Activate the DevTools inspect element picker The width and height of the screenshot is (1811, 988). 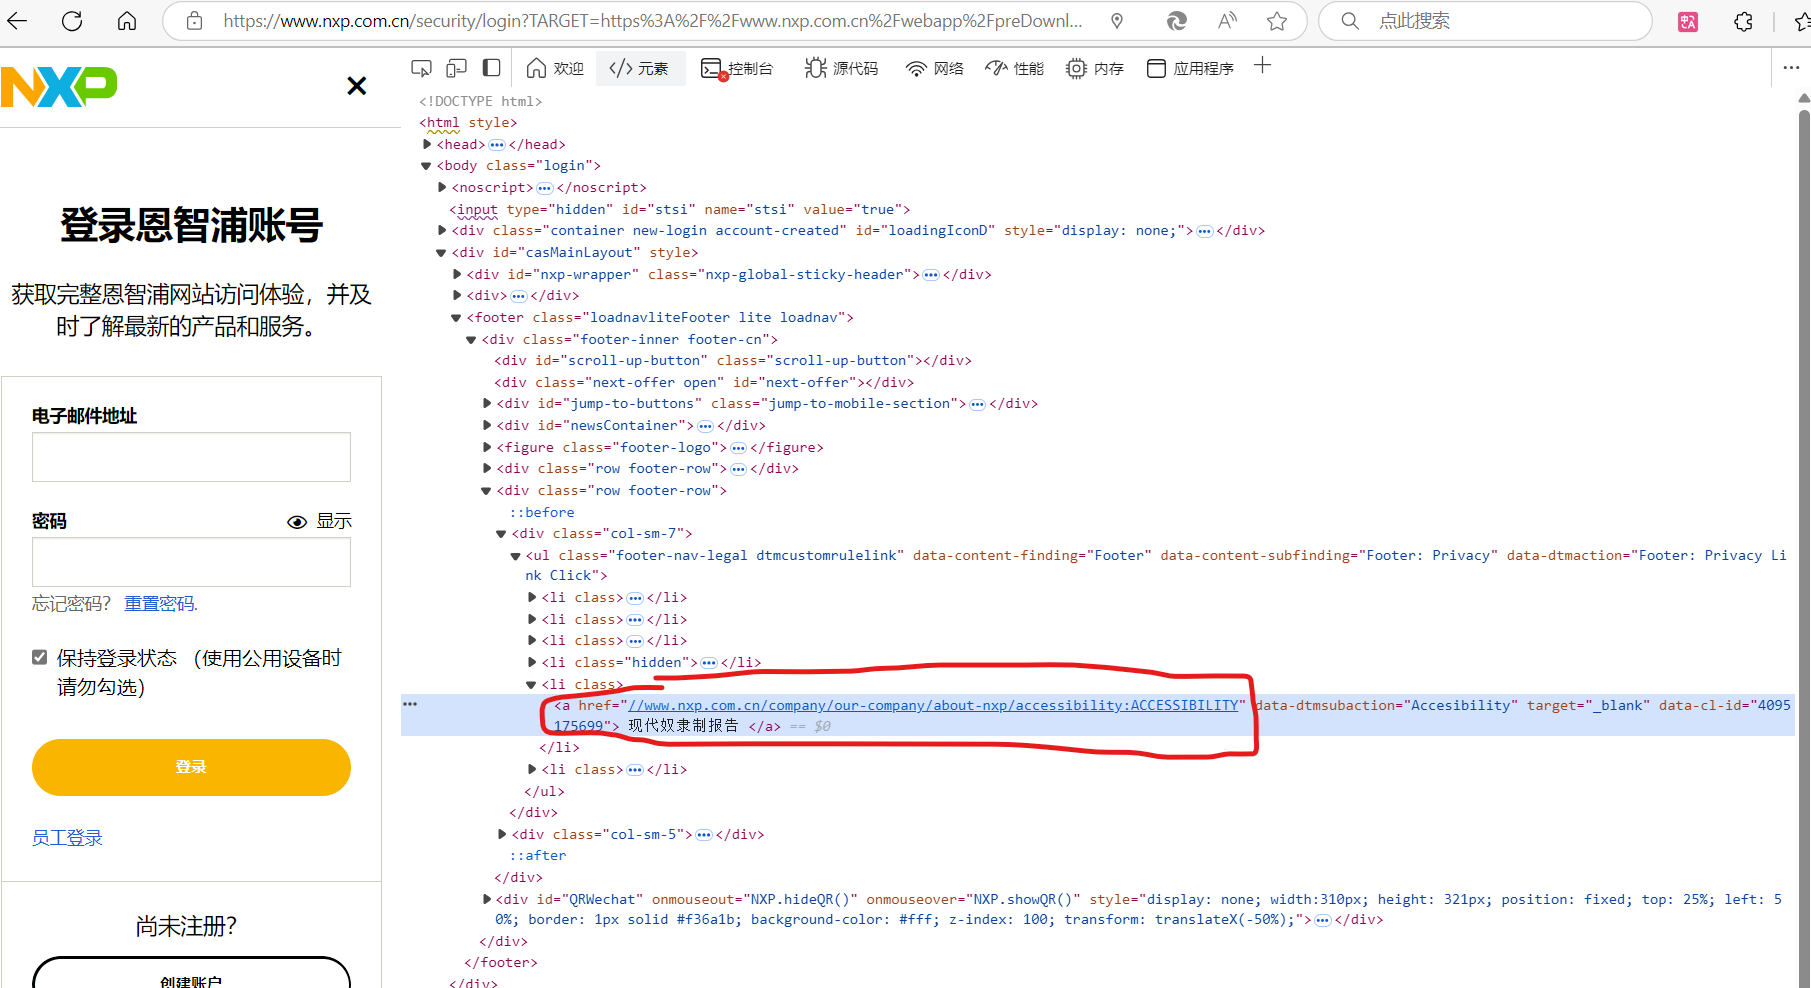coord(421,68)
